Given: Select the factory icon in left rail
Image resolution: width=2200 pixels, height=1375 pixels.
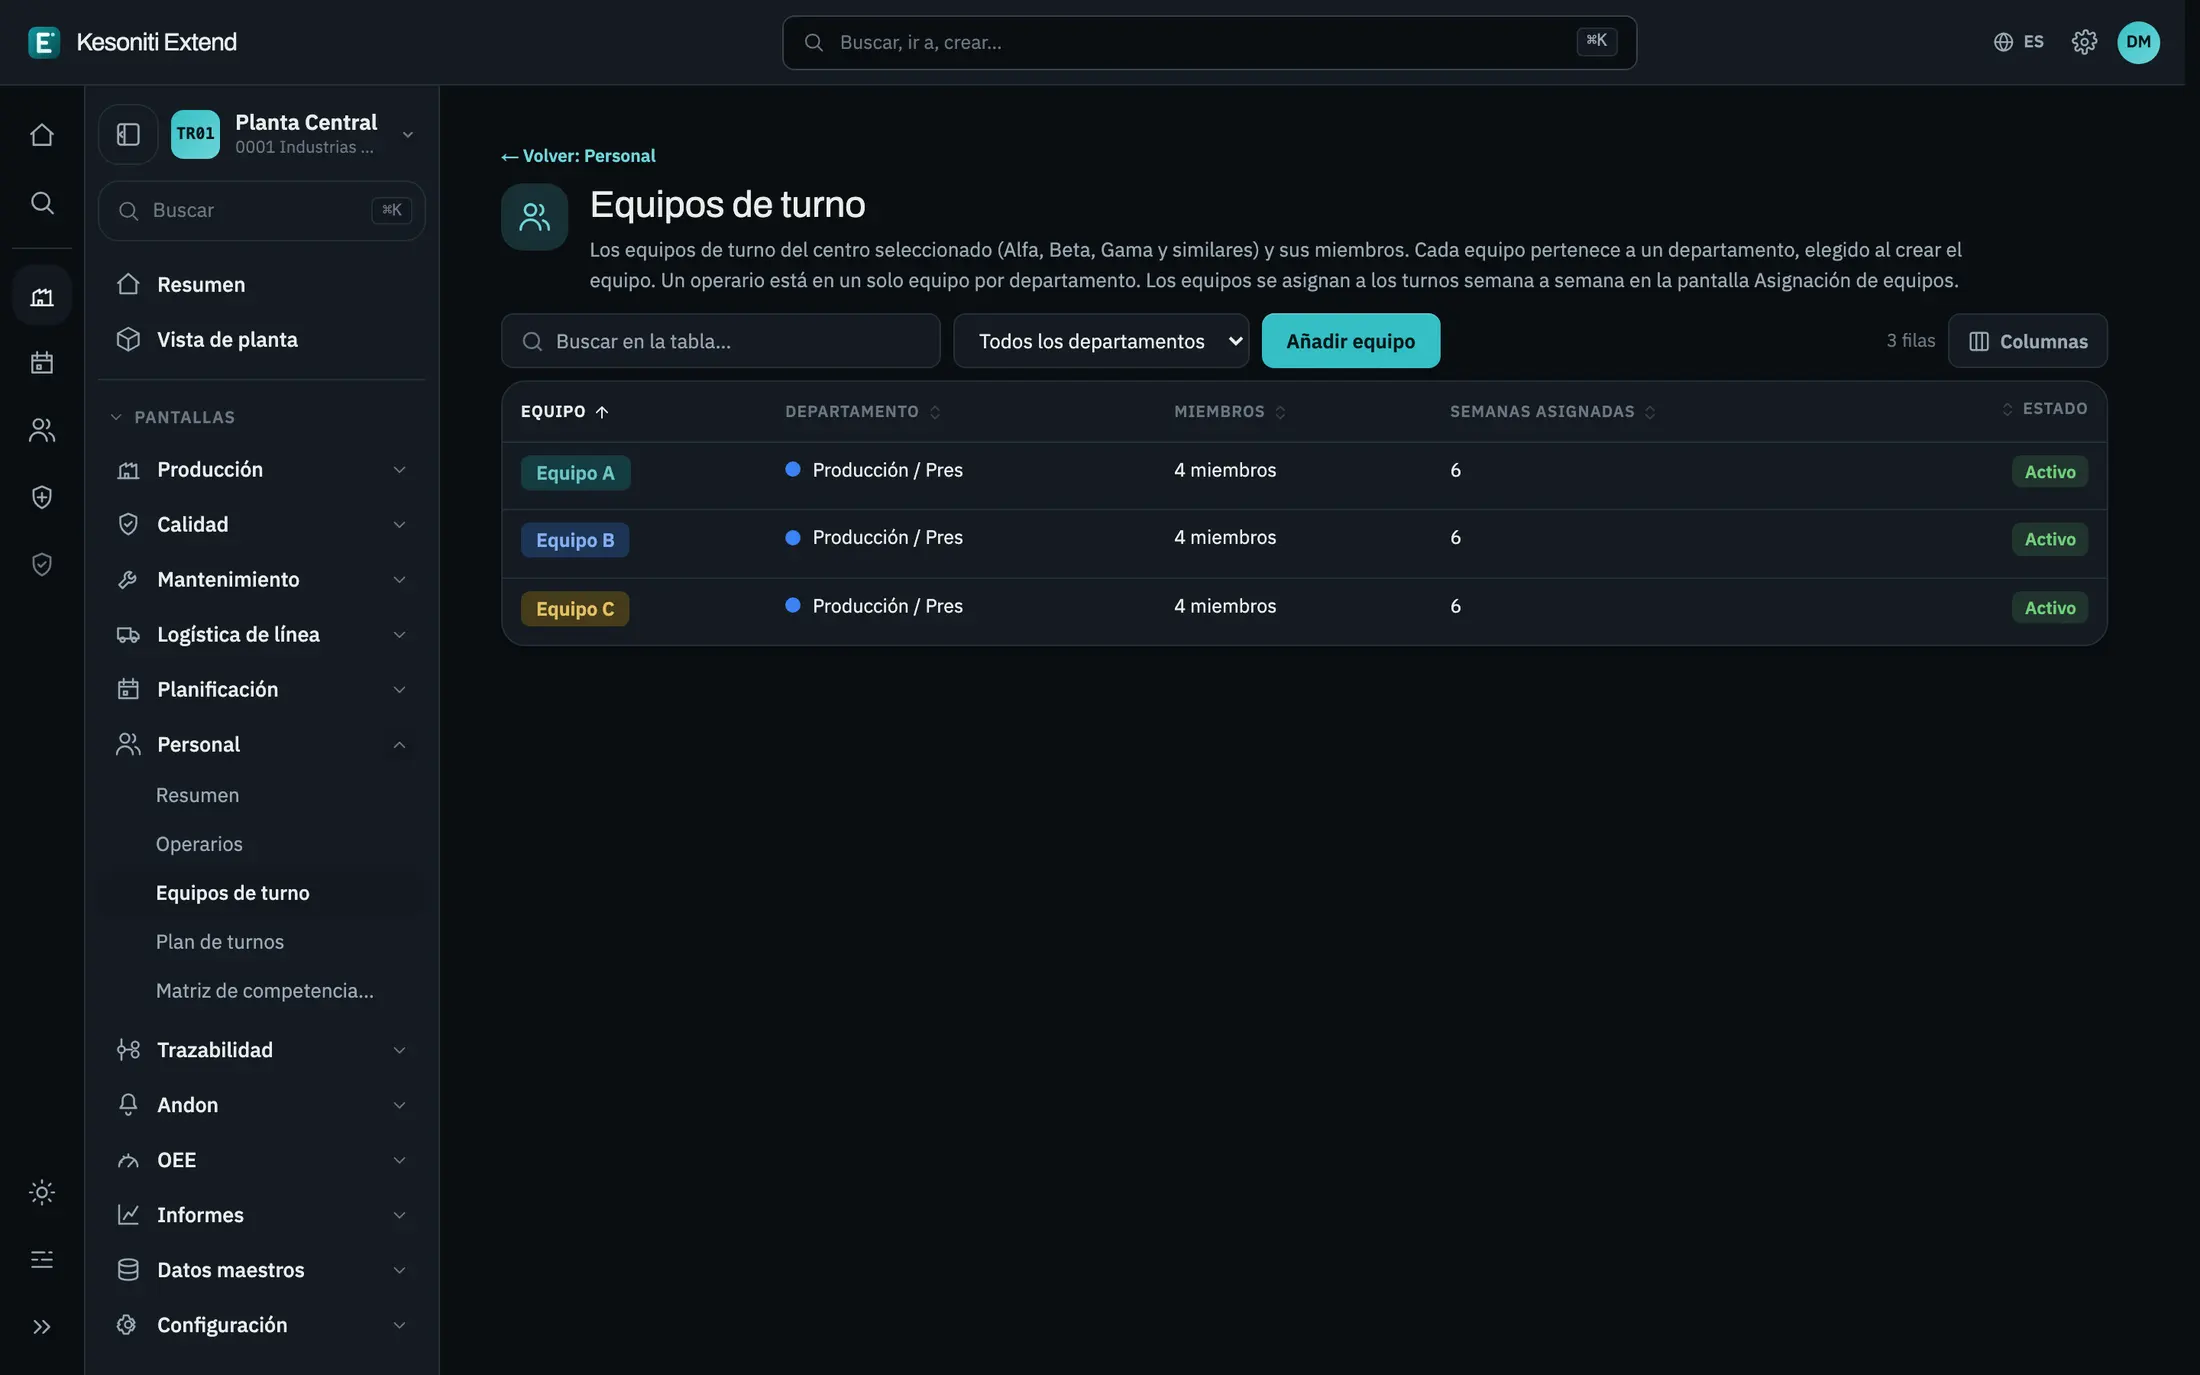Looking at the screenshot, I should [x=42, y=296].
